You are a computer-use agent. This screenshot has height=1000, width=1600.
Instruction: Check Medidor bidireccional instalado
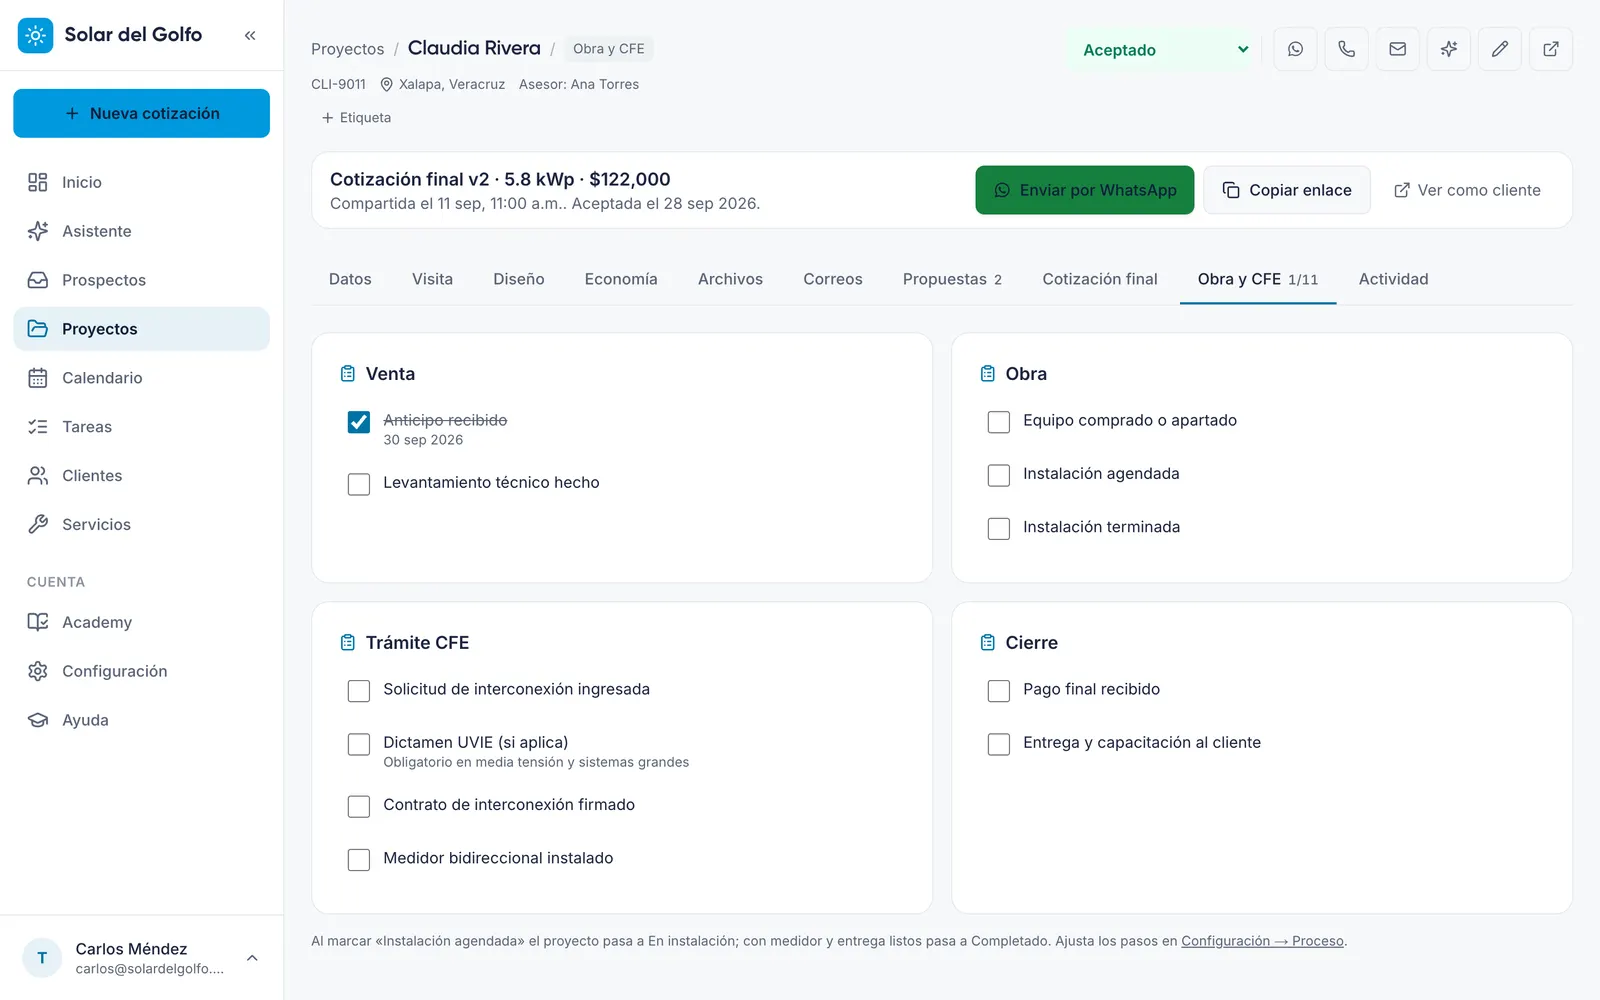coord(359,860)
